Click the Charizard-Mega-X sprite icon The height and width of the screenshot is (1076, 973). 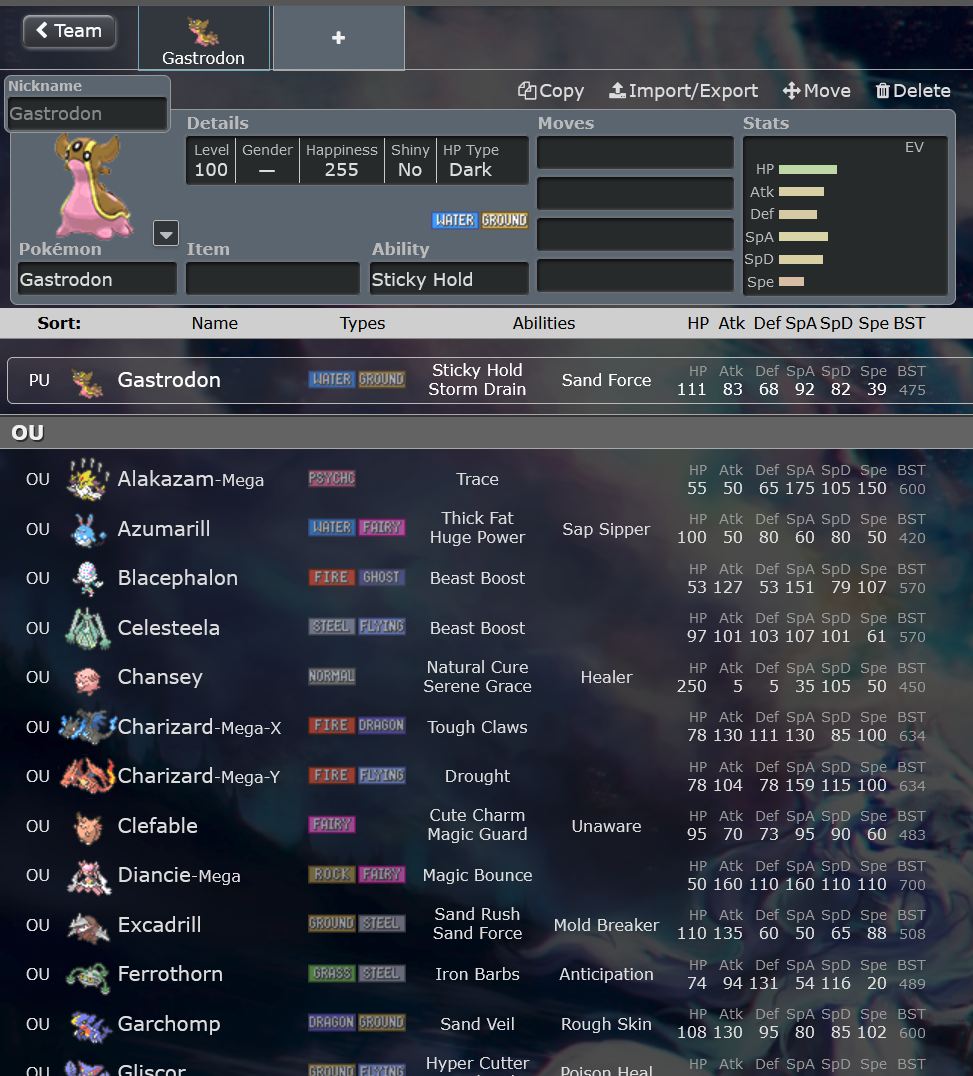[x=88, y=727]
